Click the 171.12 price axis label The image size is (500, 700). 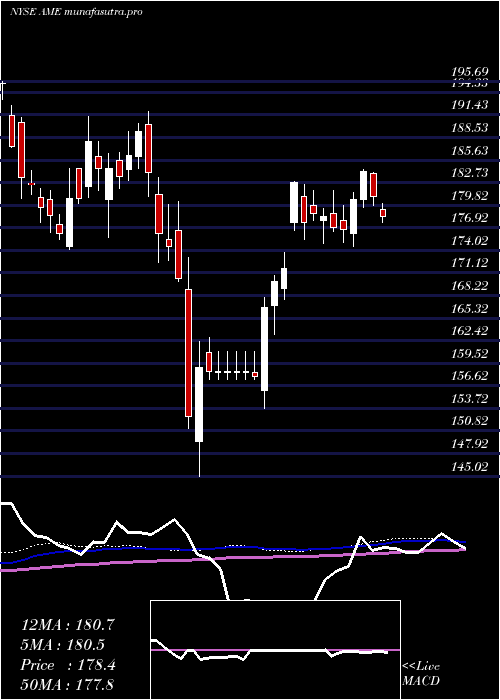pyautogui.click(x=469, y=263)
